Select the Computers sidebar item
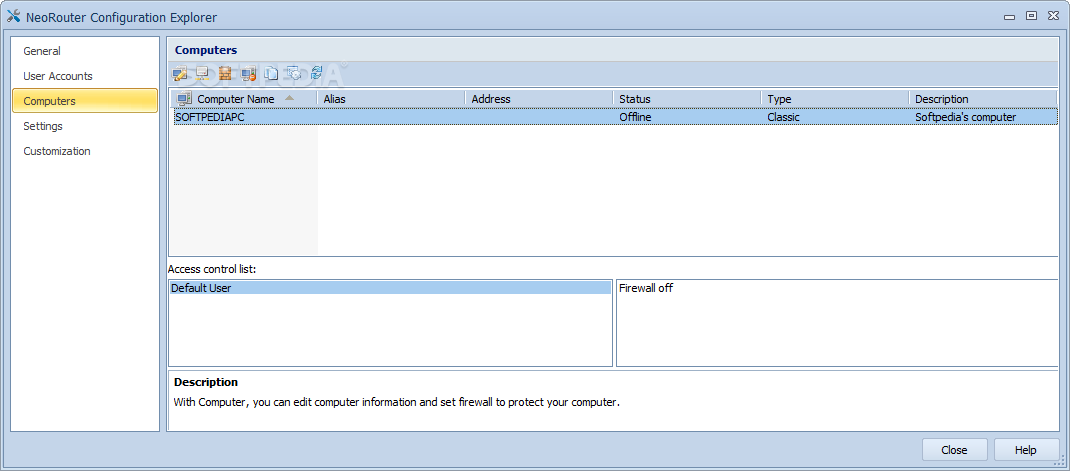The height and width of the screenshot is (471, 1070). [85, 101]
